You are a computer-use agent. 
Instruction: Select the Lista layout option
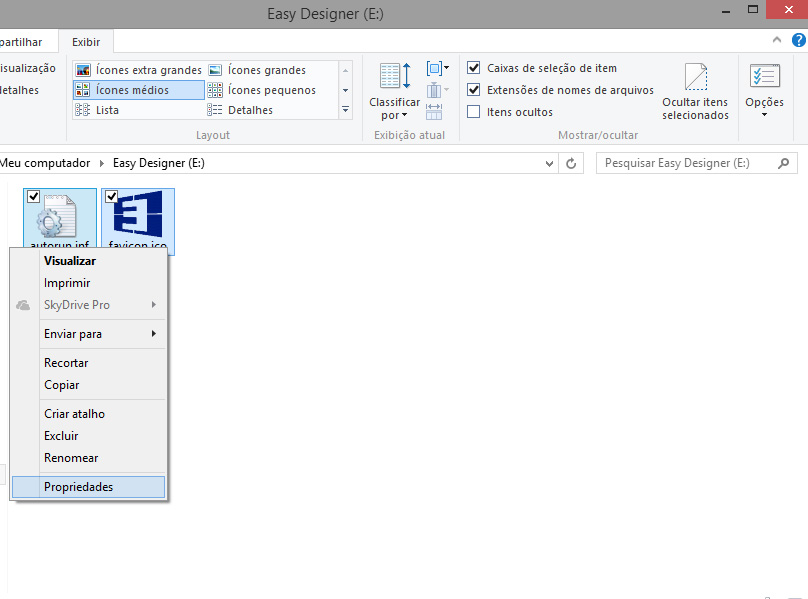(107, 110)
